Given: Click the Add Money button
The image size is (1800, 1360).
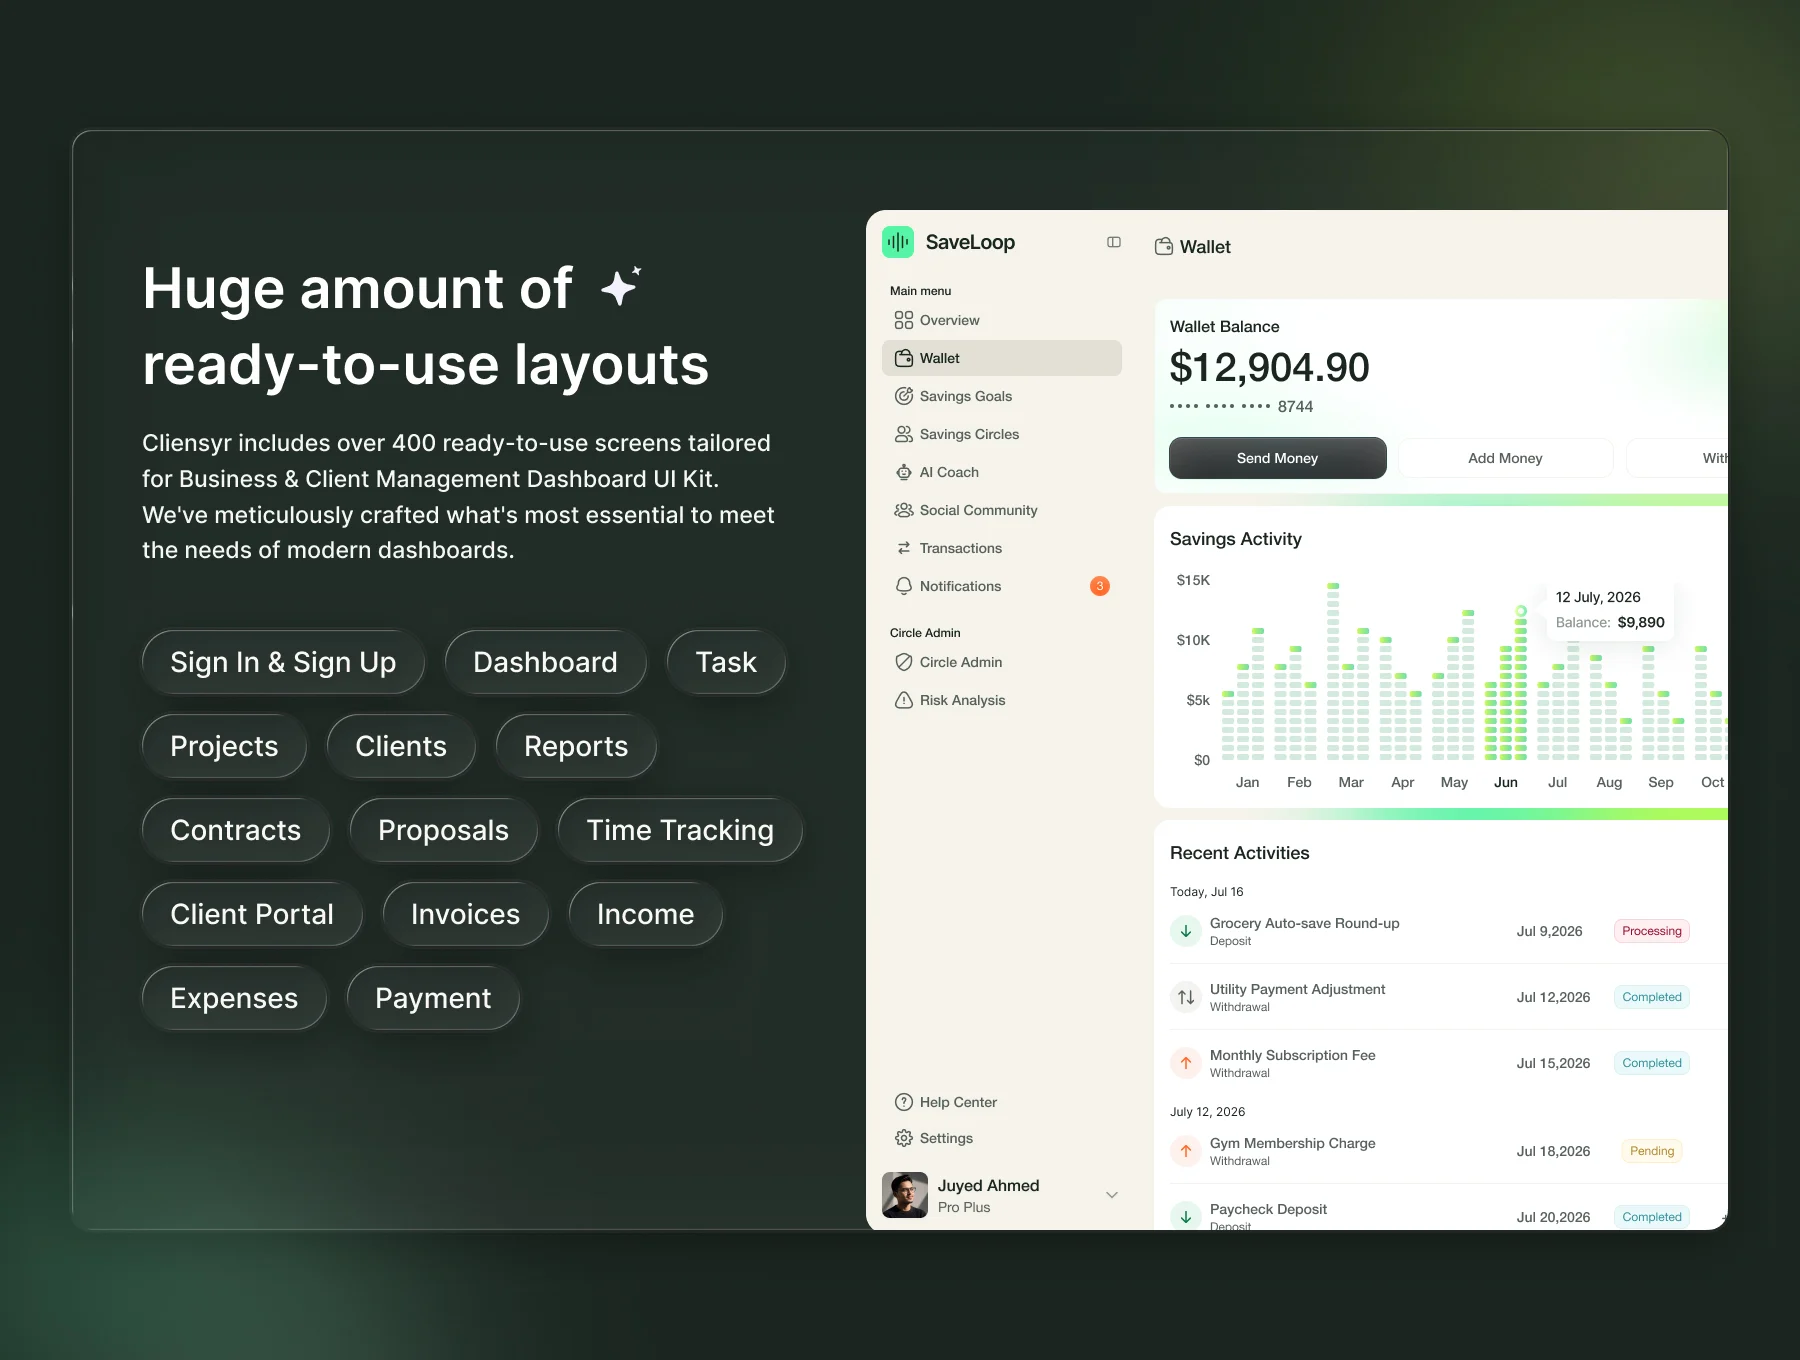Looking at the screenshot, I should click(1506, 458).
